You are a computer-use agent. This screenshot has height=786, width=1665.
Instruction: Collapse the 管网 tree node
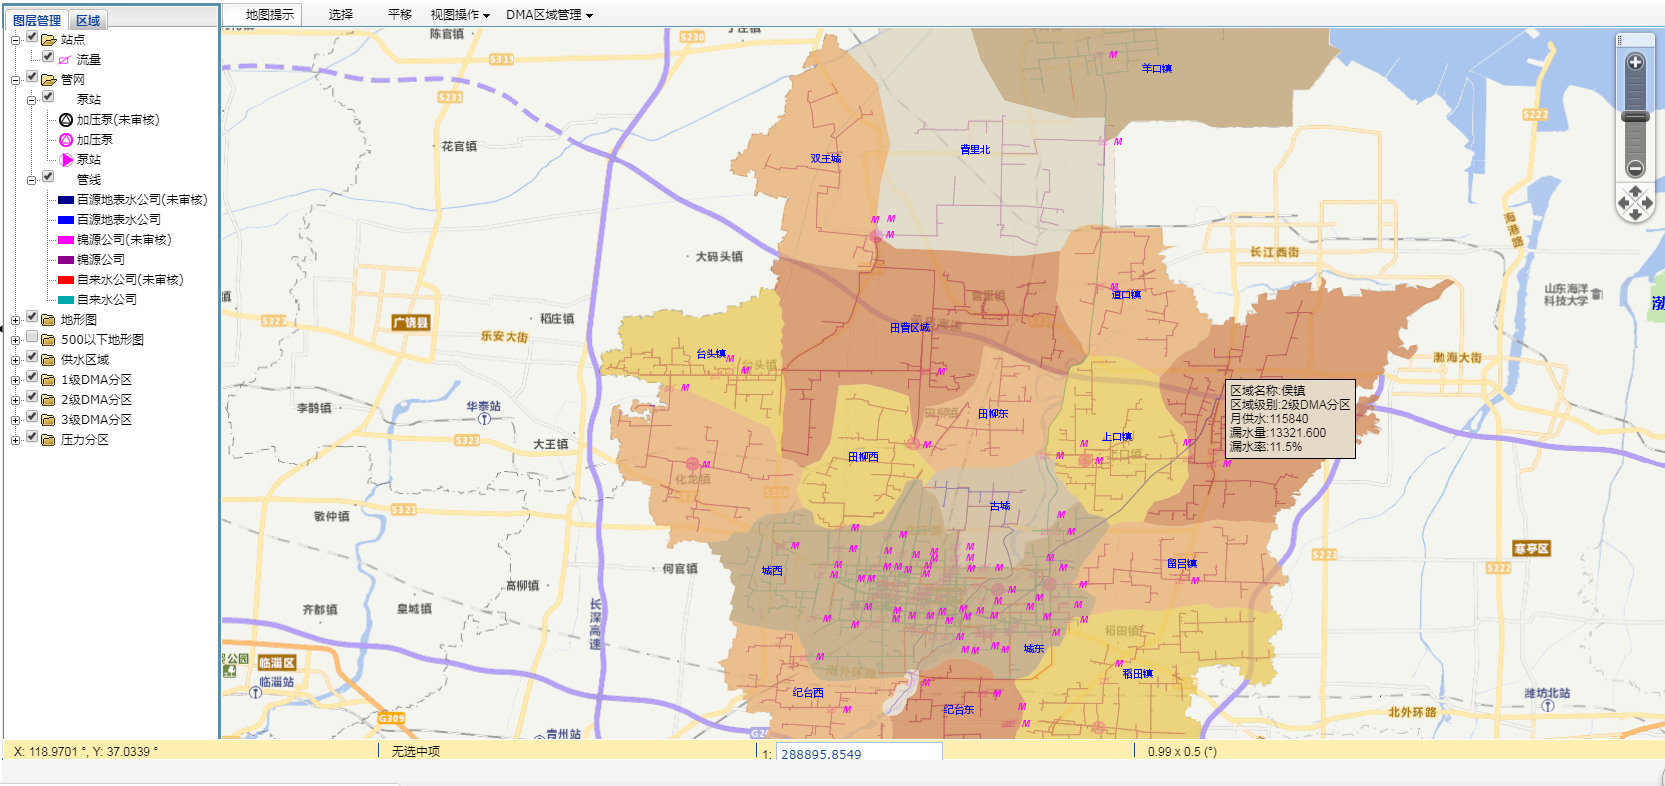15,80
